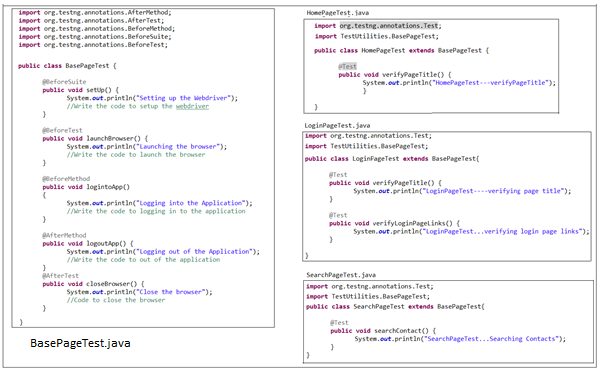
Task: Click the @AfterMethod annotation
Action: coord(64,235)
